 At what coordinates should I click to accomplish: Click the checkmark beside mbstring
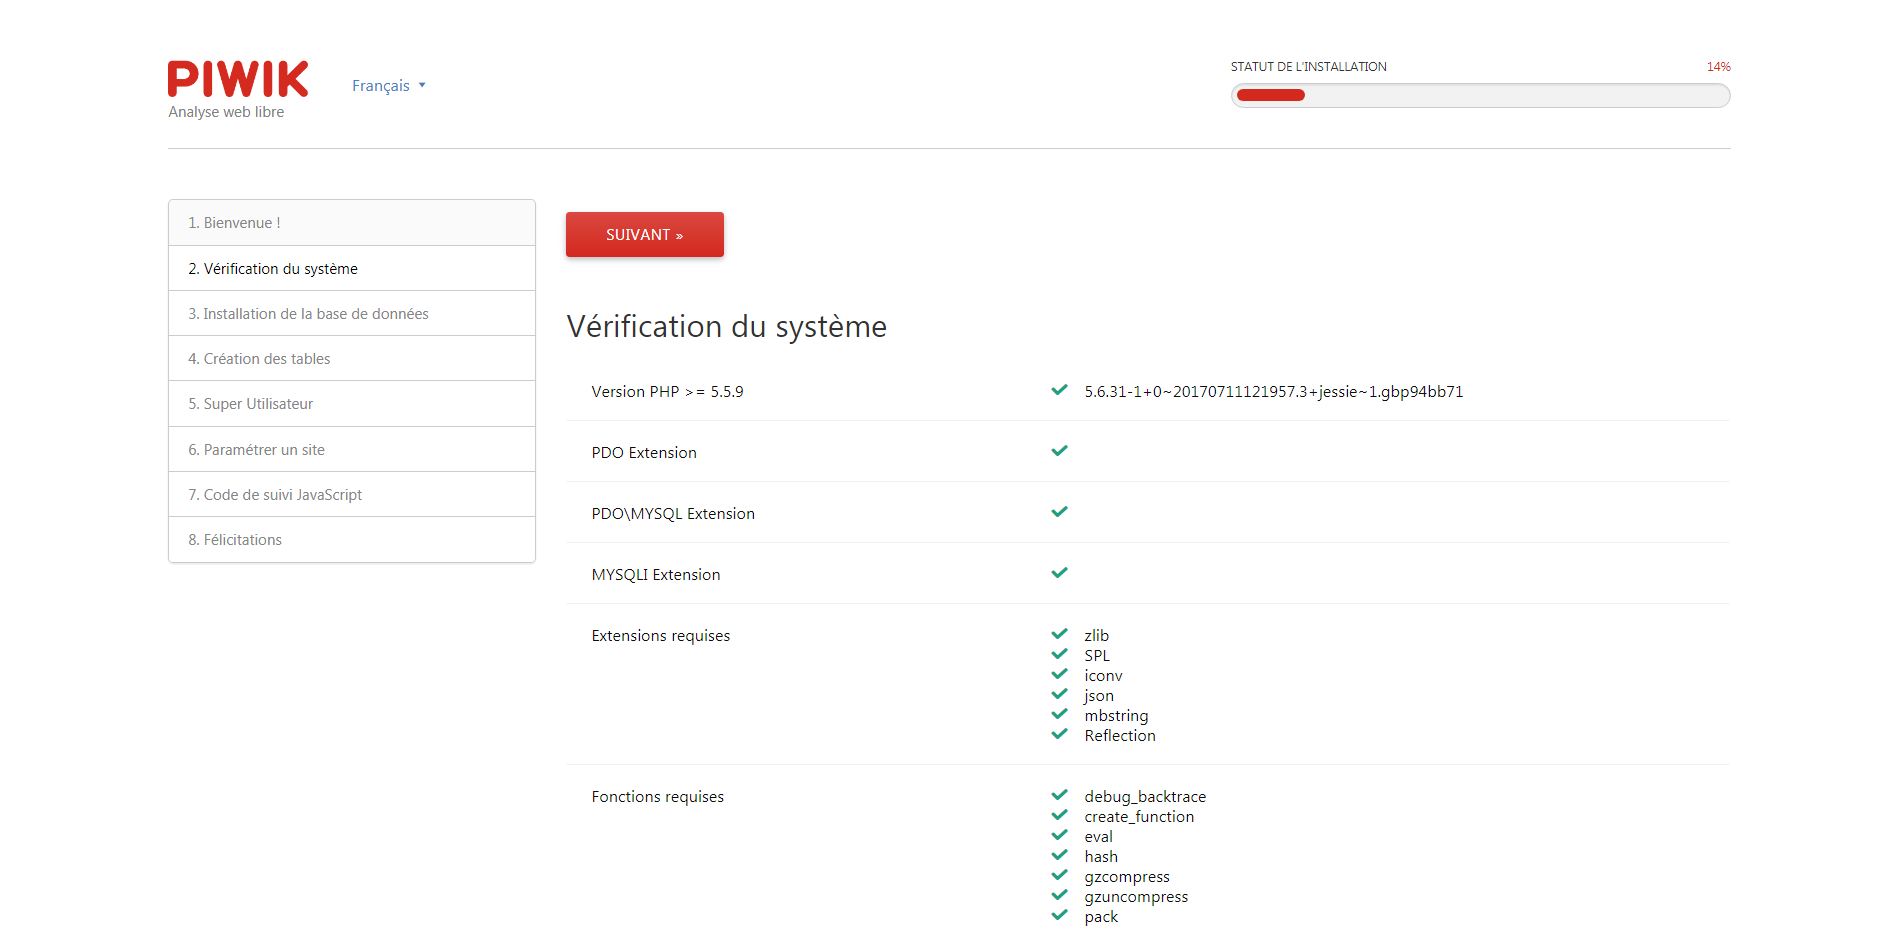[x=1059, y=714]
